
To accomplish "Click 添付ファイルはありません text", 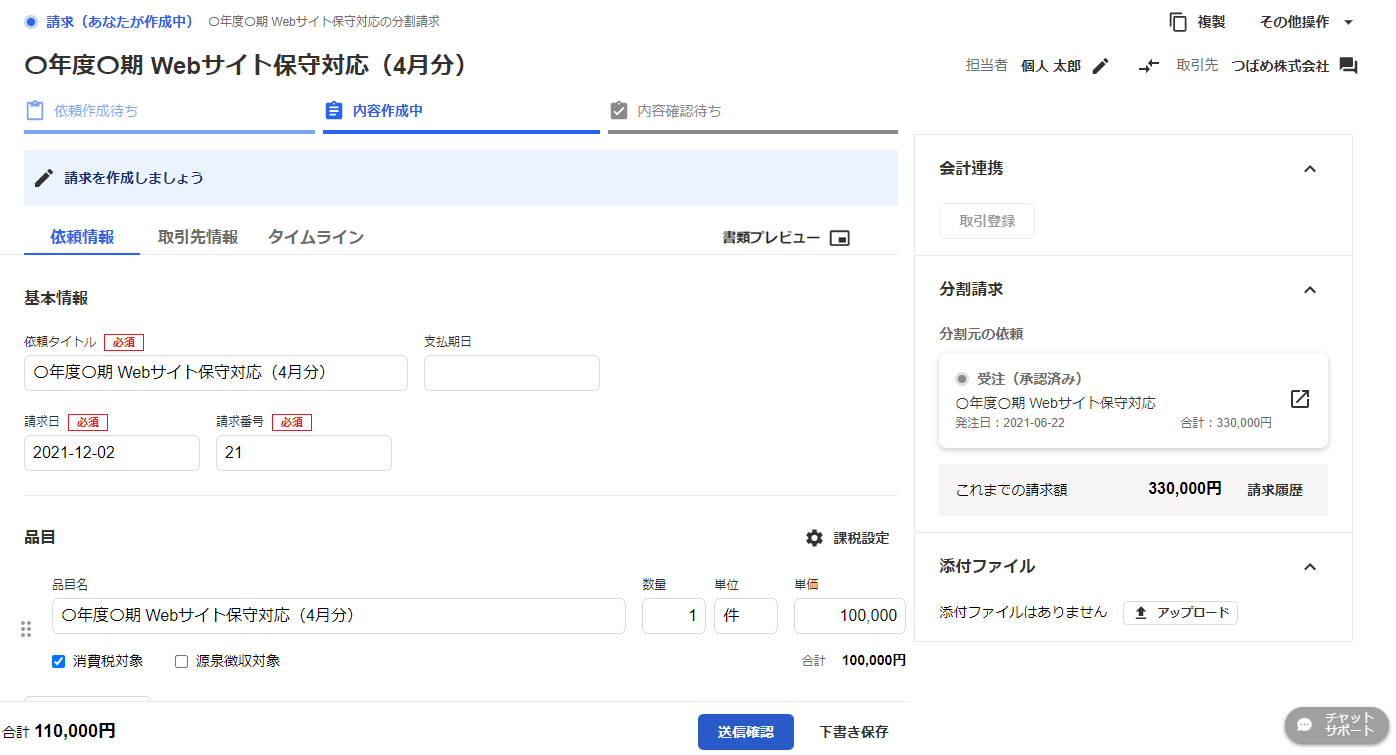I will [x=1024, y=612].
